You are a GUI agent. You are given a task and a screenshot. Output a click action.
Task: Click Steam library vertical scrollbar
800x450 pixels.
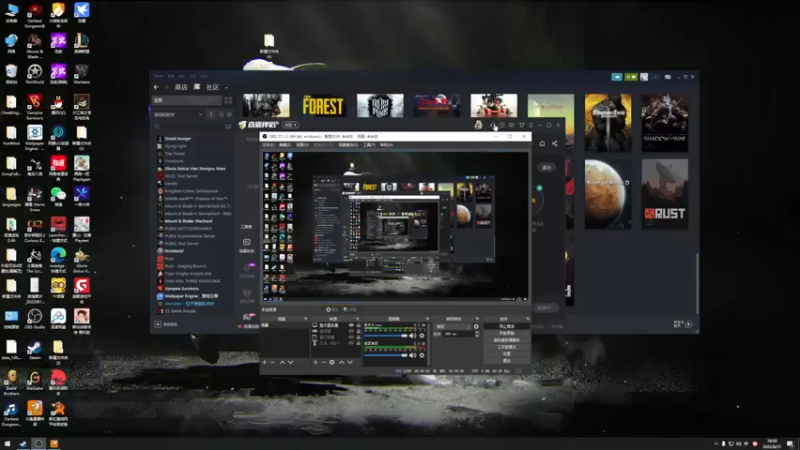coord(697,283)
